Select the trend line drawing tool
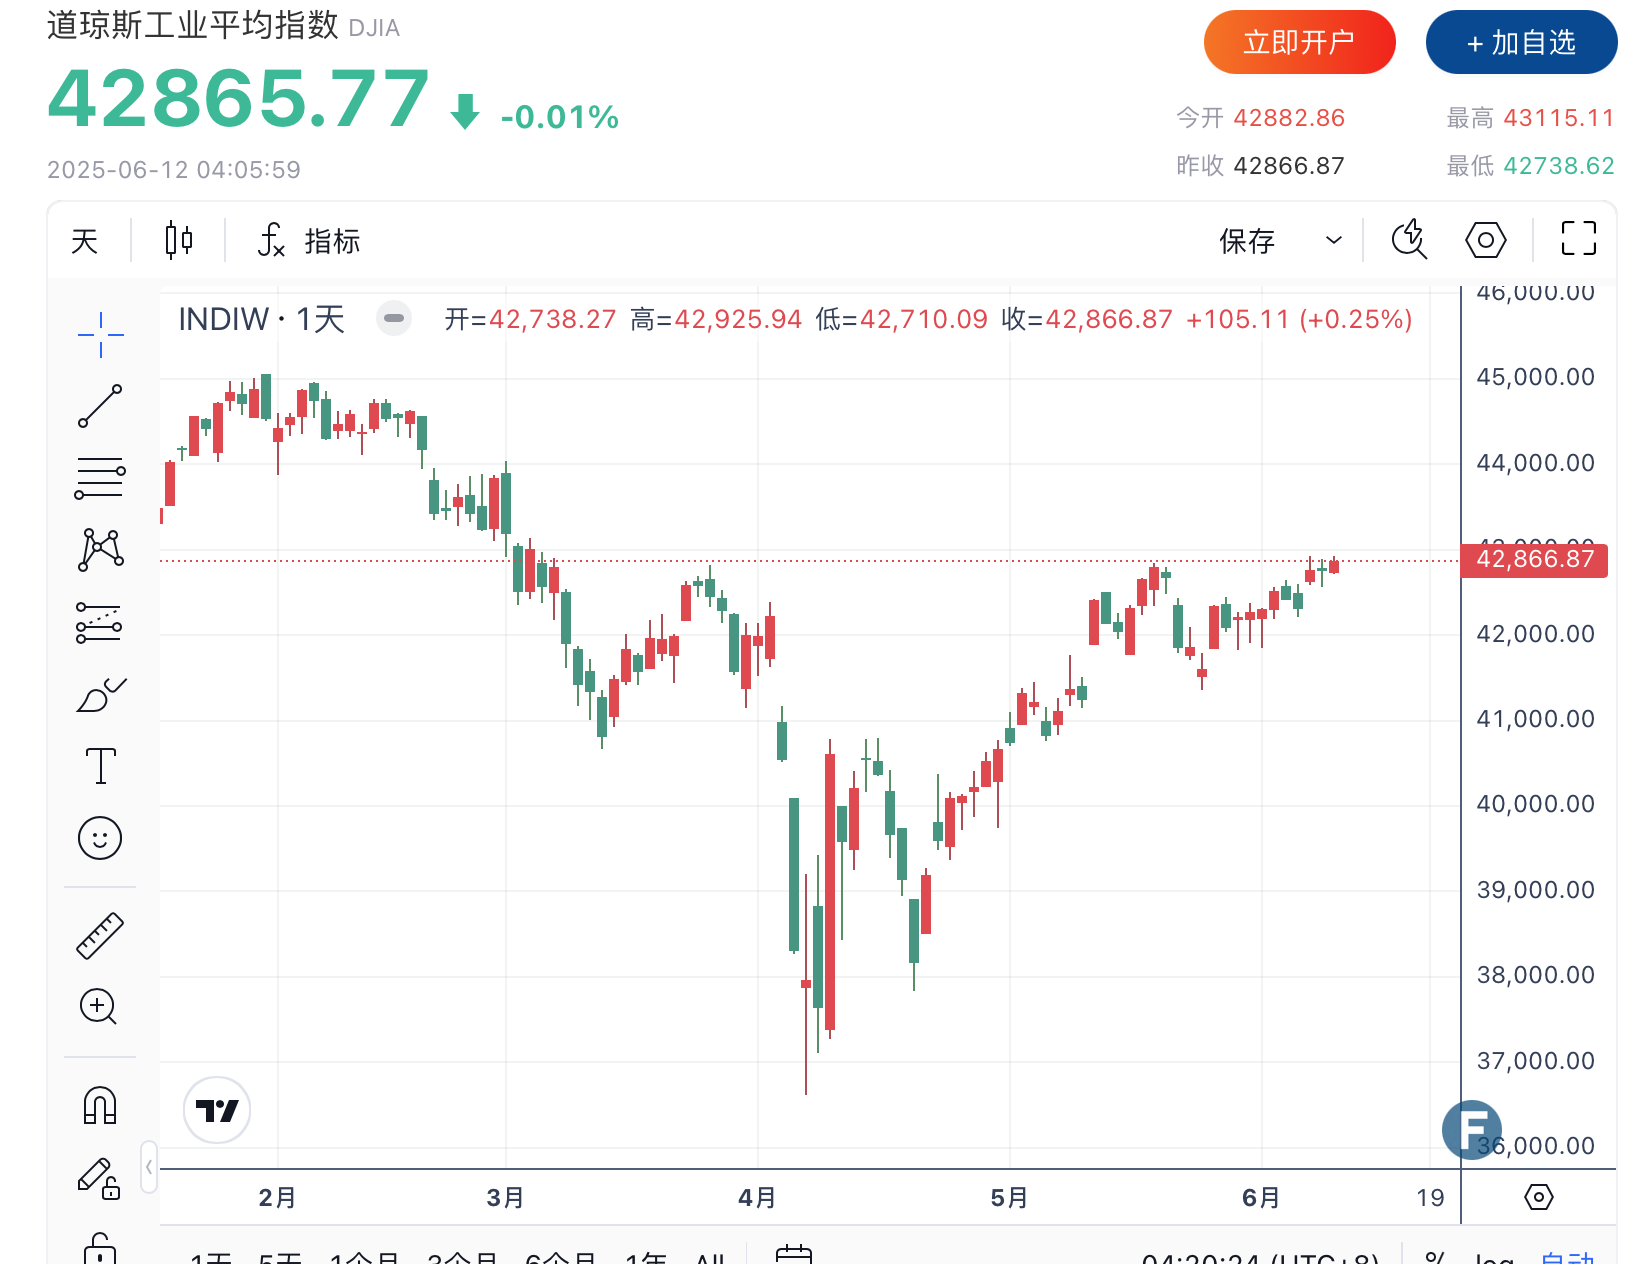This screenshot has width=1626, height=1264. tap(100, 406)
